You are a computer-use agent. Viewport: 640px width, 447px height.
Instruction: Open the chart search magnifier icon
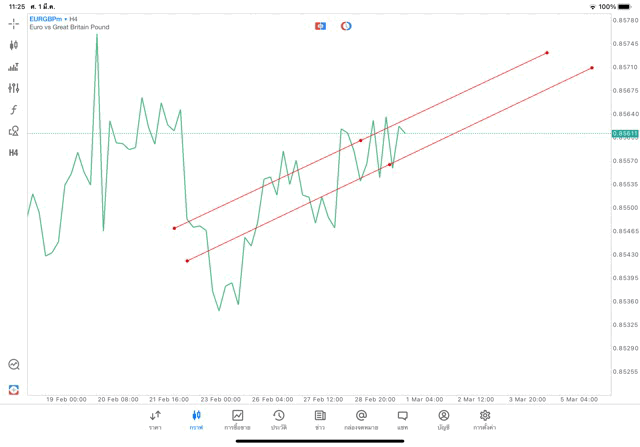[14, 365]
